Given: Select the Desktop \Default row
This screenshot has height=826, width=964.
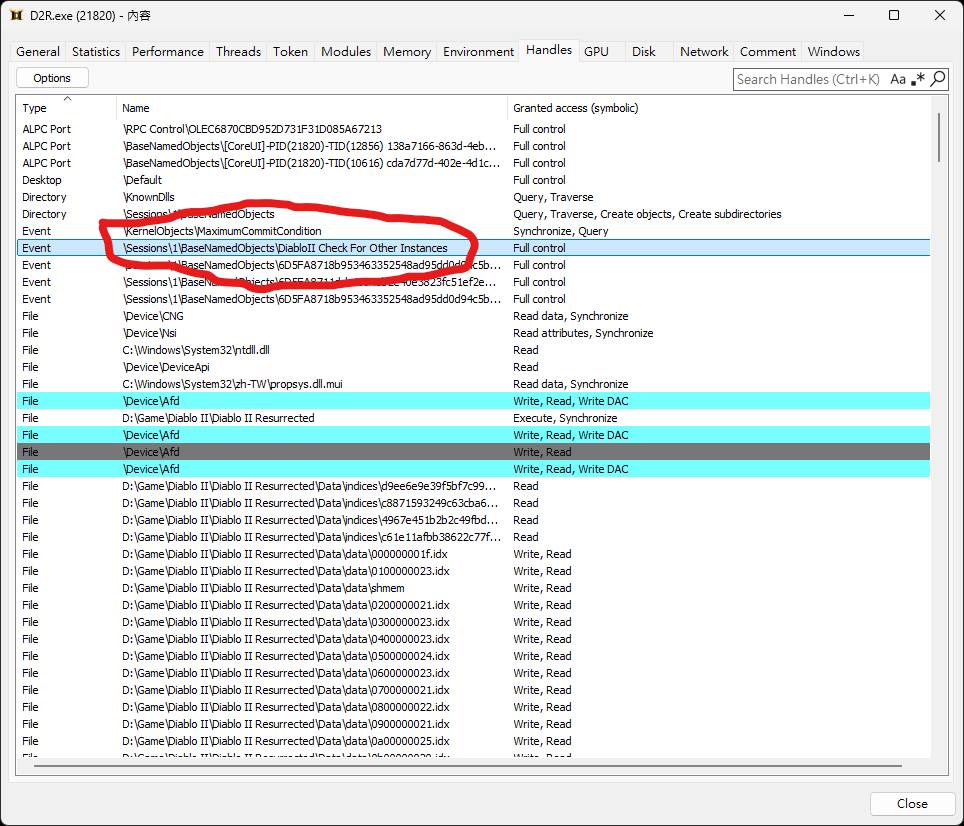Looking at the screenshot, I should click(473, 180).
